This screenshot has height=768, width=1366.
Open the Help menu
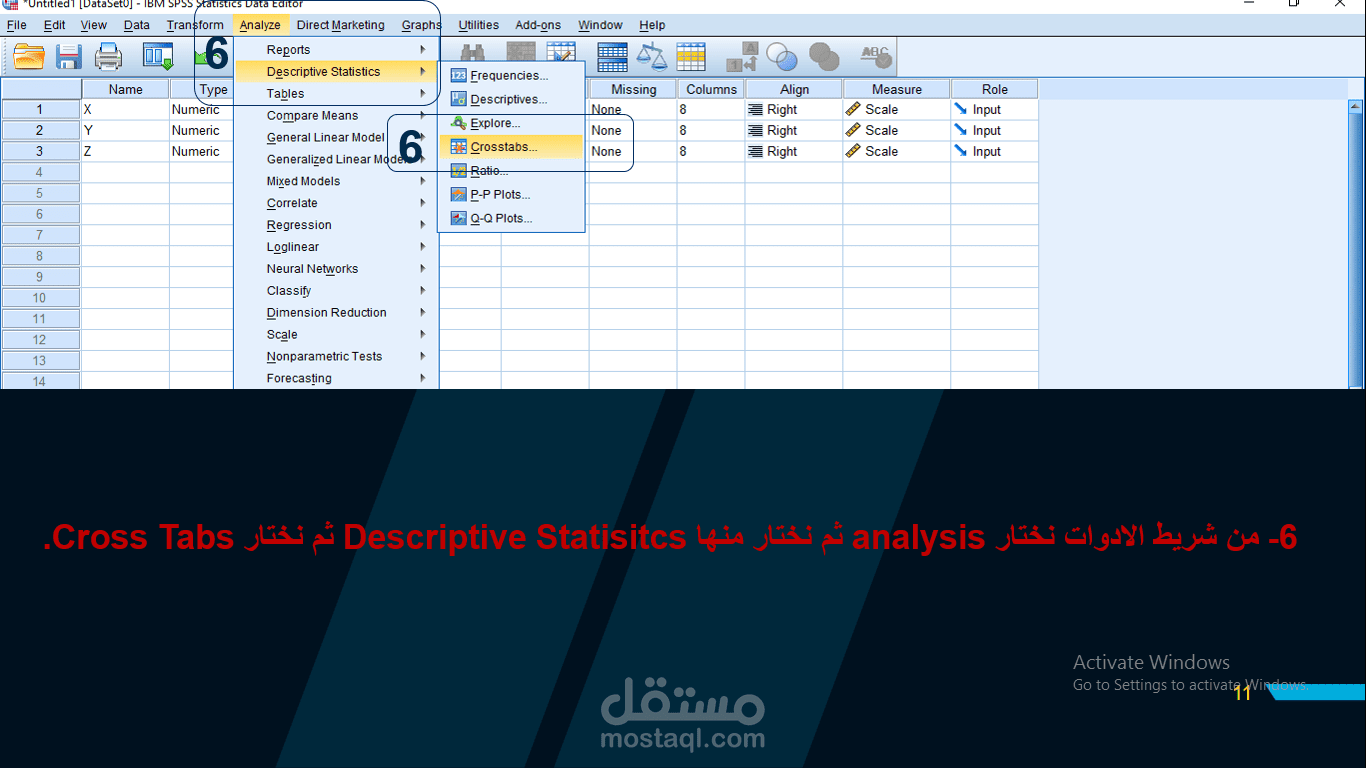[x=652, y=25]
